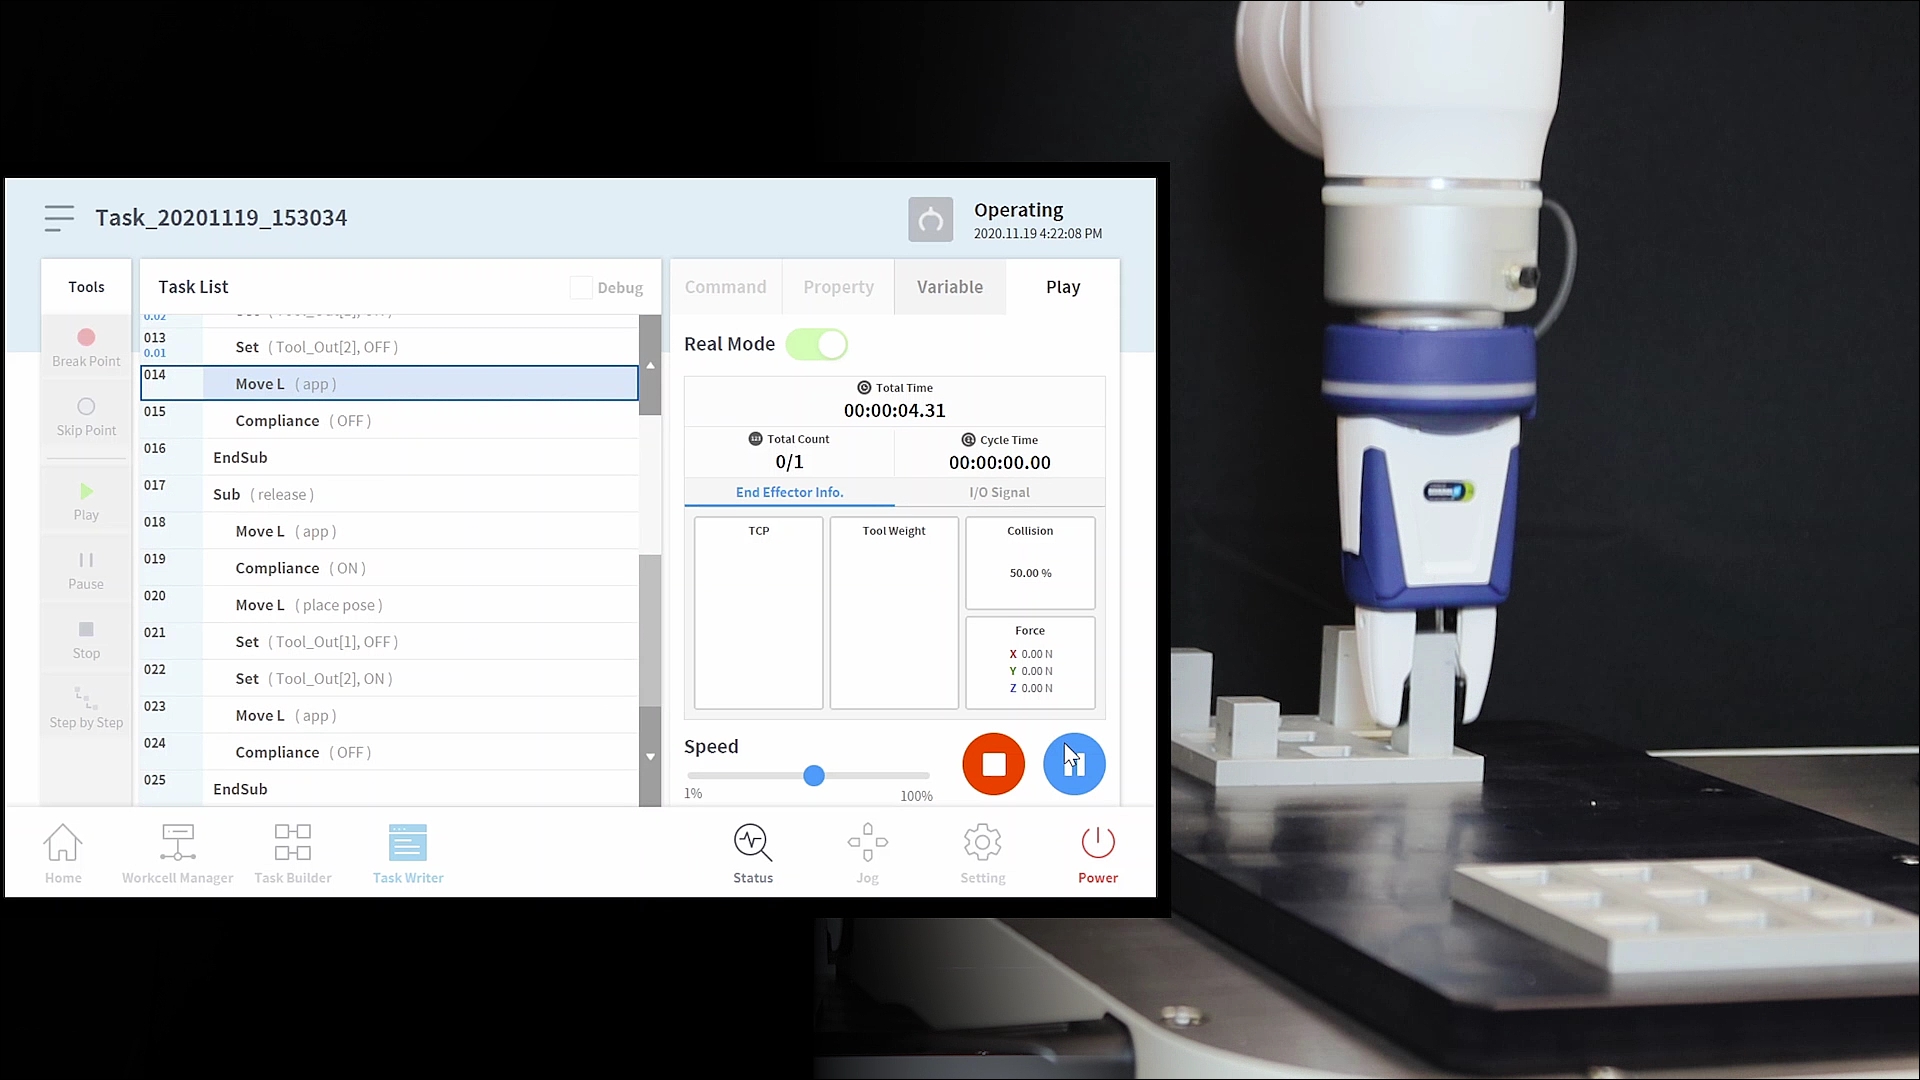This screenshot has height=1080, width=1920.
Task: Click the Tools panel header
Action: click(x=86, y=287)
